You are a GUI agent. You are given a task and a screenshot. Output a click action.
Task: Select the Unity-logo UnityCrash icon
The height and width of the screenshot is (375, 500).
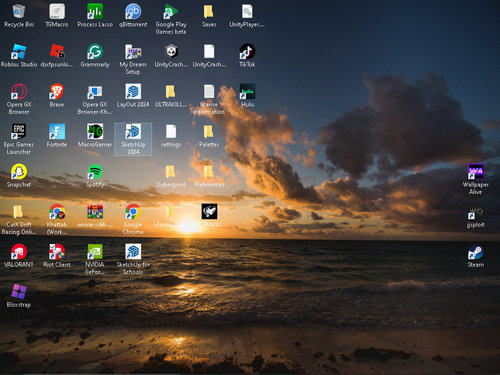[171, 52]
